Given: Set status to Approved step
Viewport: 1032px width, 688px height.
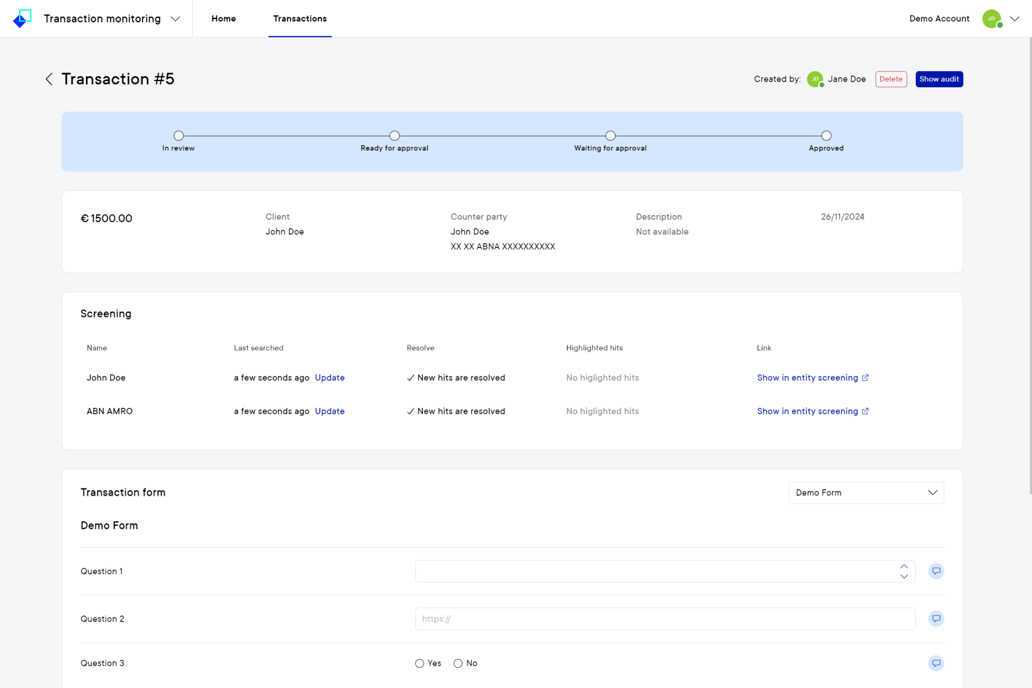Looking at the screenshot, I should pyautogui.click(x=826, y=136).
